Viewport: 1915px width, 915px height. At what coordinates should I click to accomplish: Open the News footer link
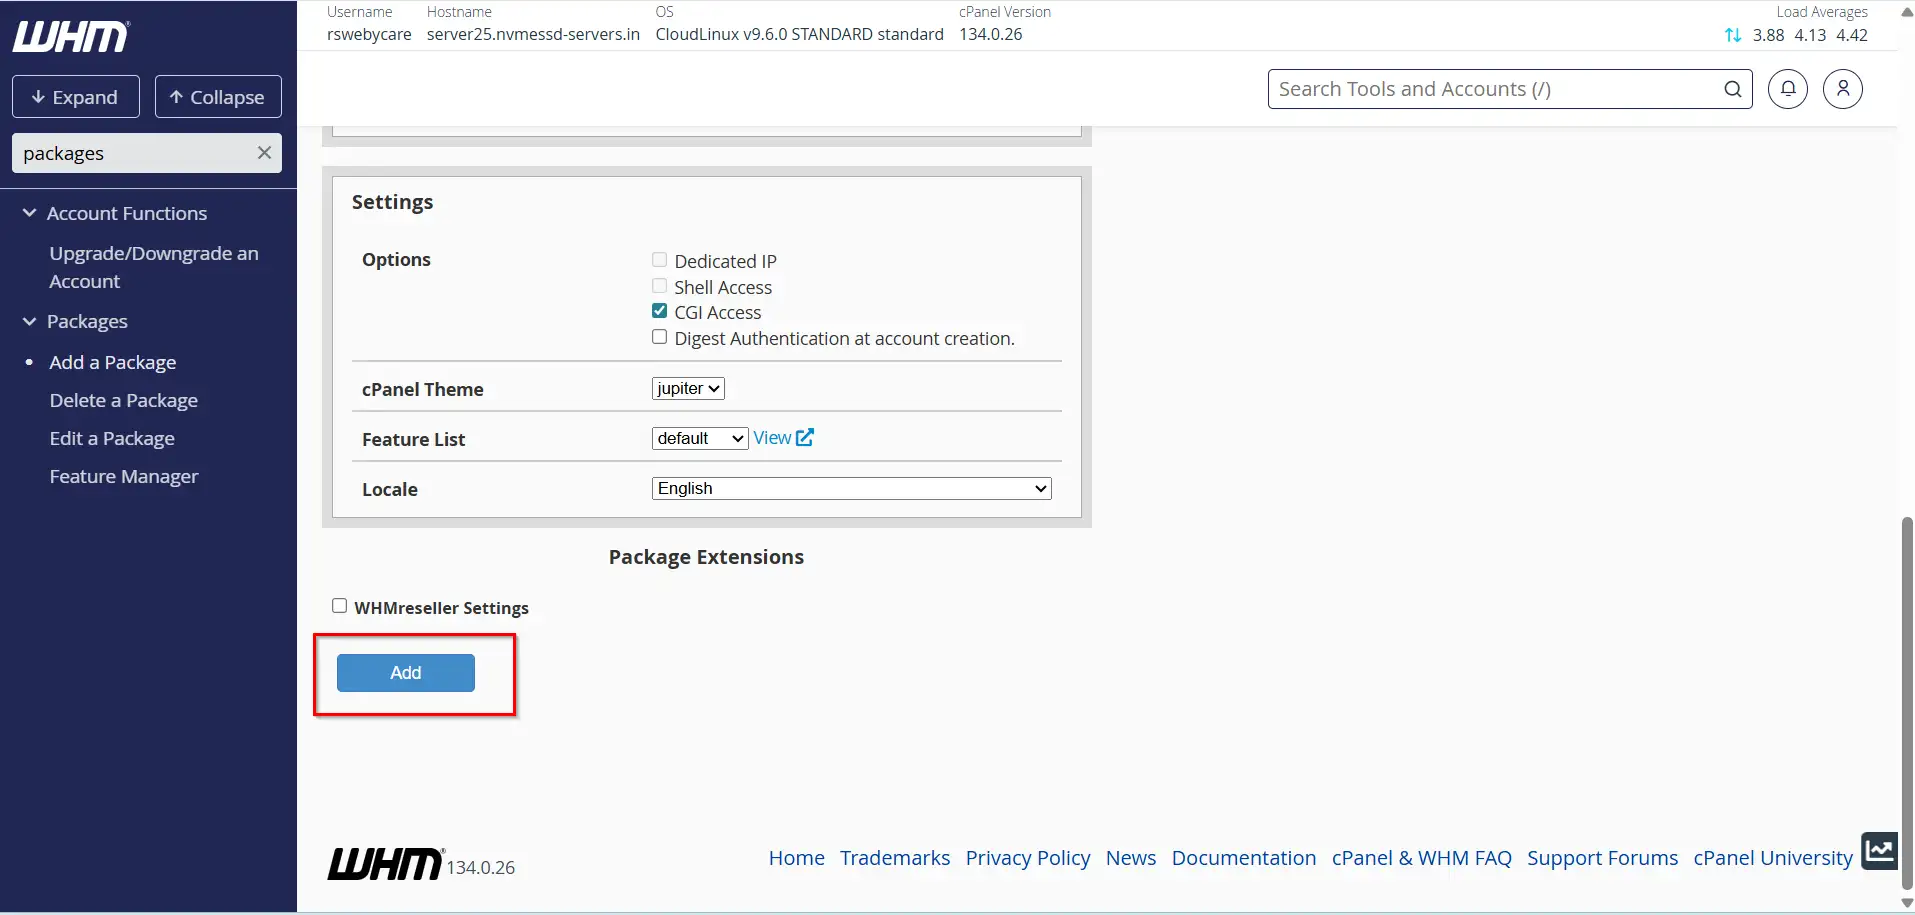(1131, 858)
